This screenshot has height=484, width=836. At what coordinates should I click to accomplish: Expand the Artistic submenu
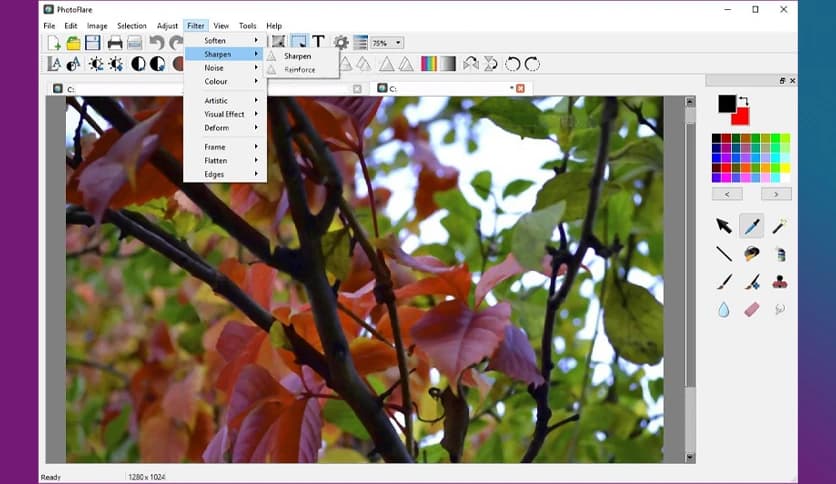[x=225, y=100]
